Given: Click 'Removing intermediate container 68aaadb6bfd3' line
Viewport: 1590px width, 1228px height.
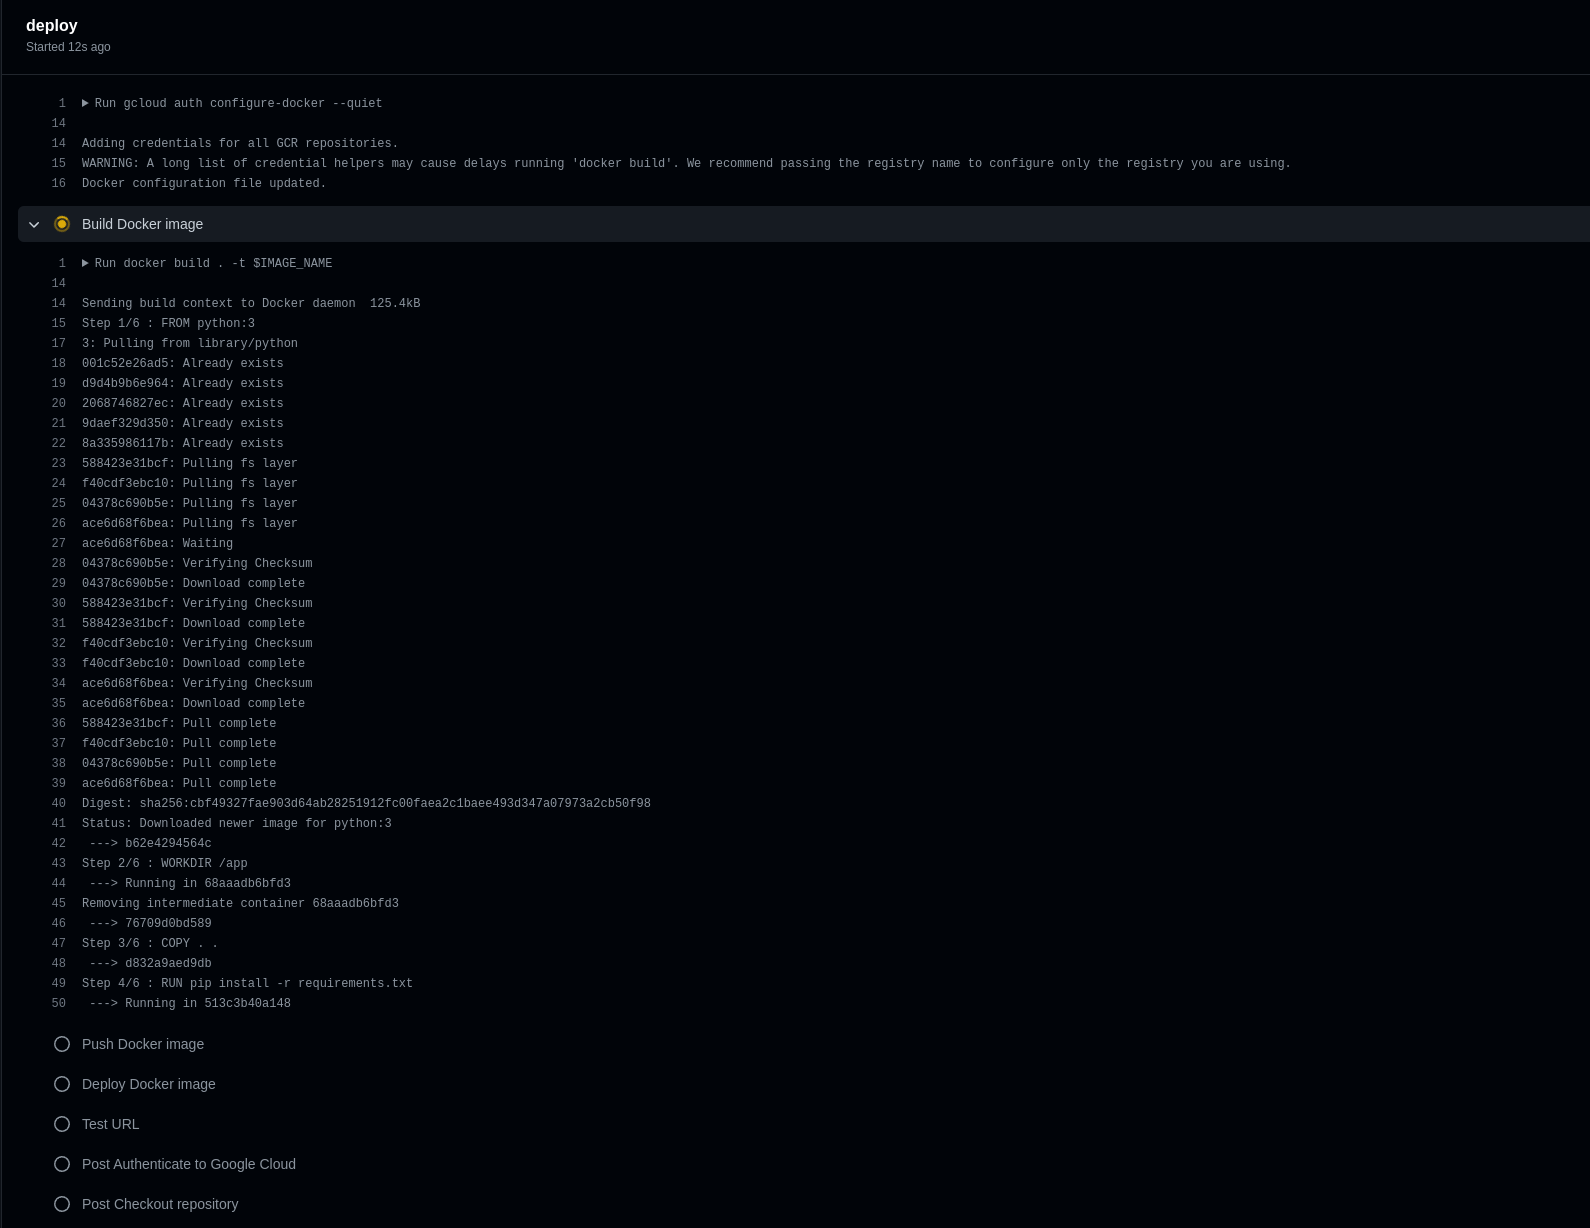Looking at the screenshot, I should (240, 903).
